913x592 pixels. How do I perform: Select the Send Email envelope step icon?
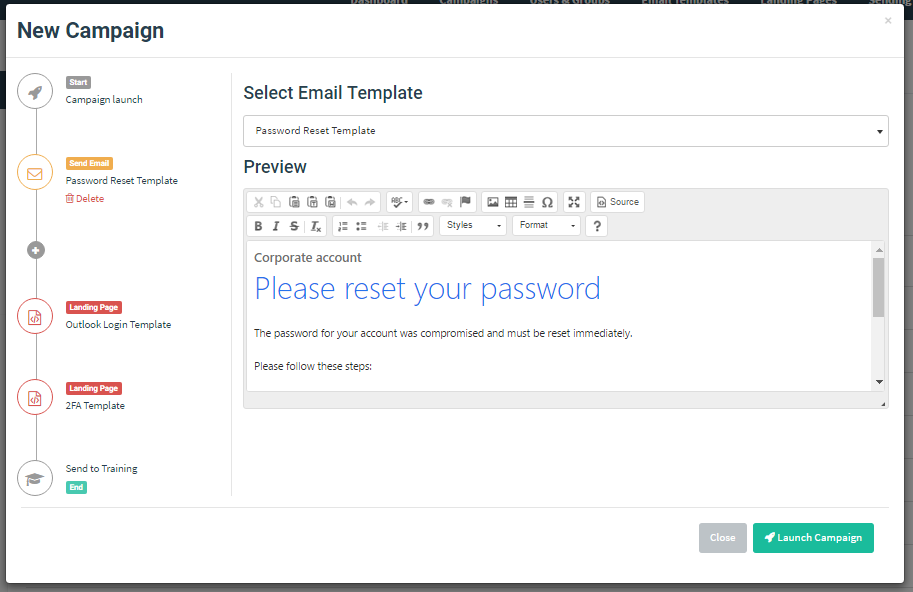click(x=35, y=172)
